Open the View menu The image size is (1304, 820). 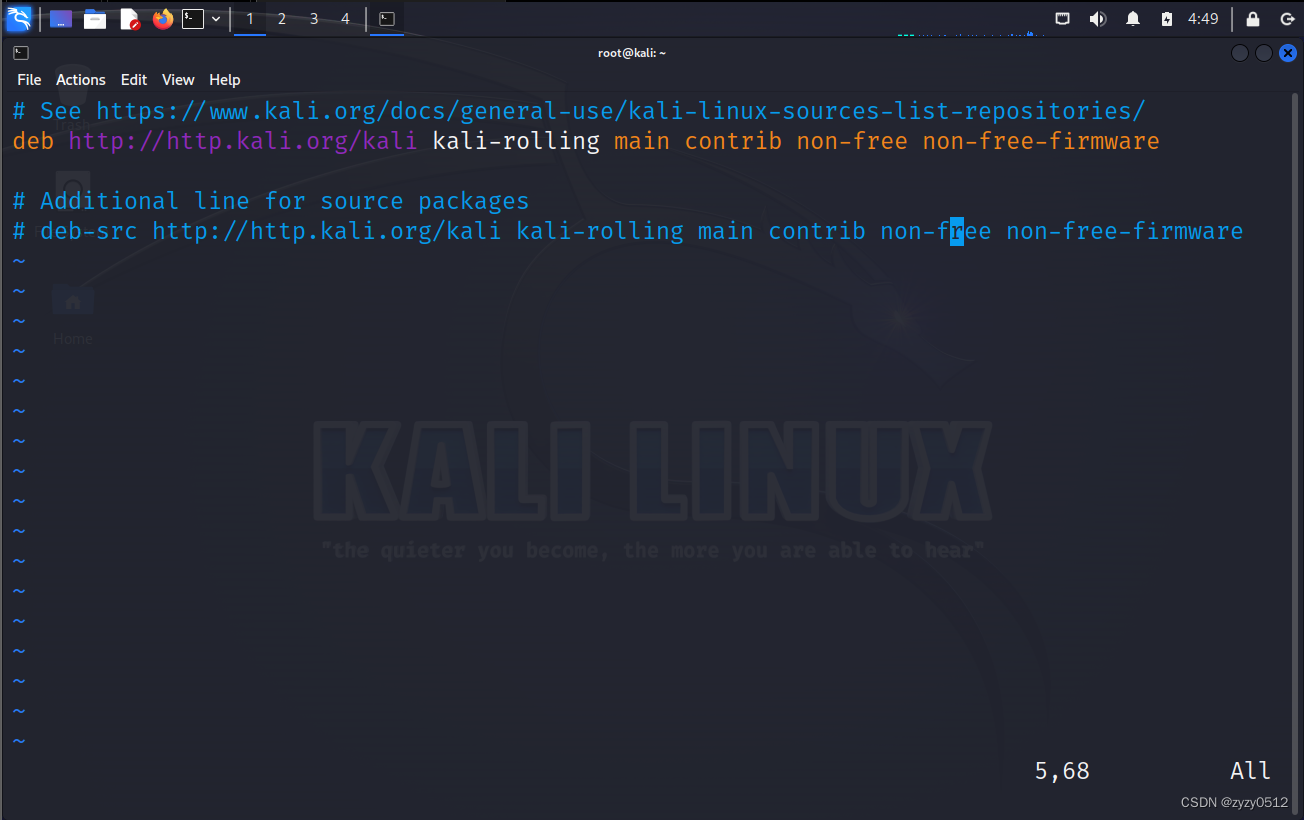[178, 80]
